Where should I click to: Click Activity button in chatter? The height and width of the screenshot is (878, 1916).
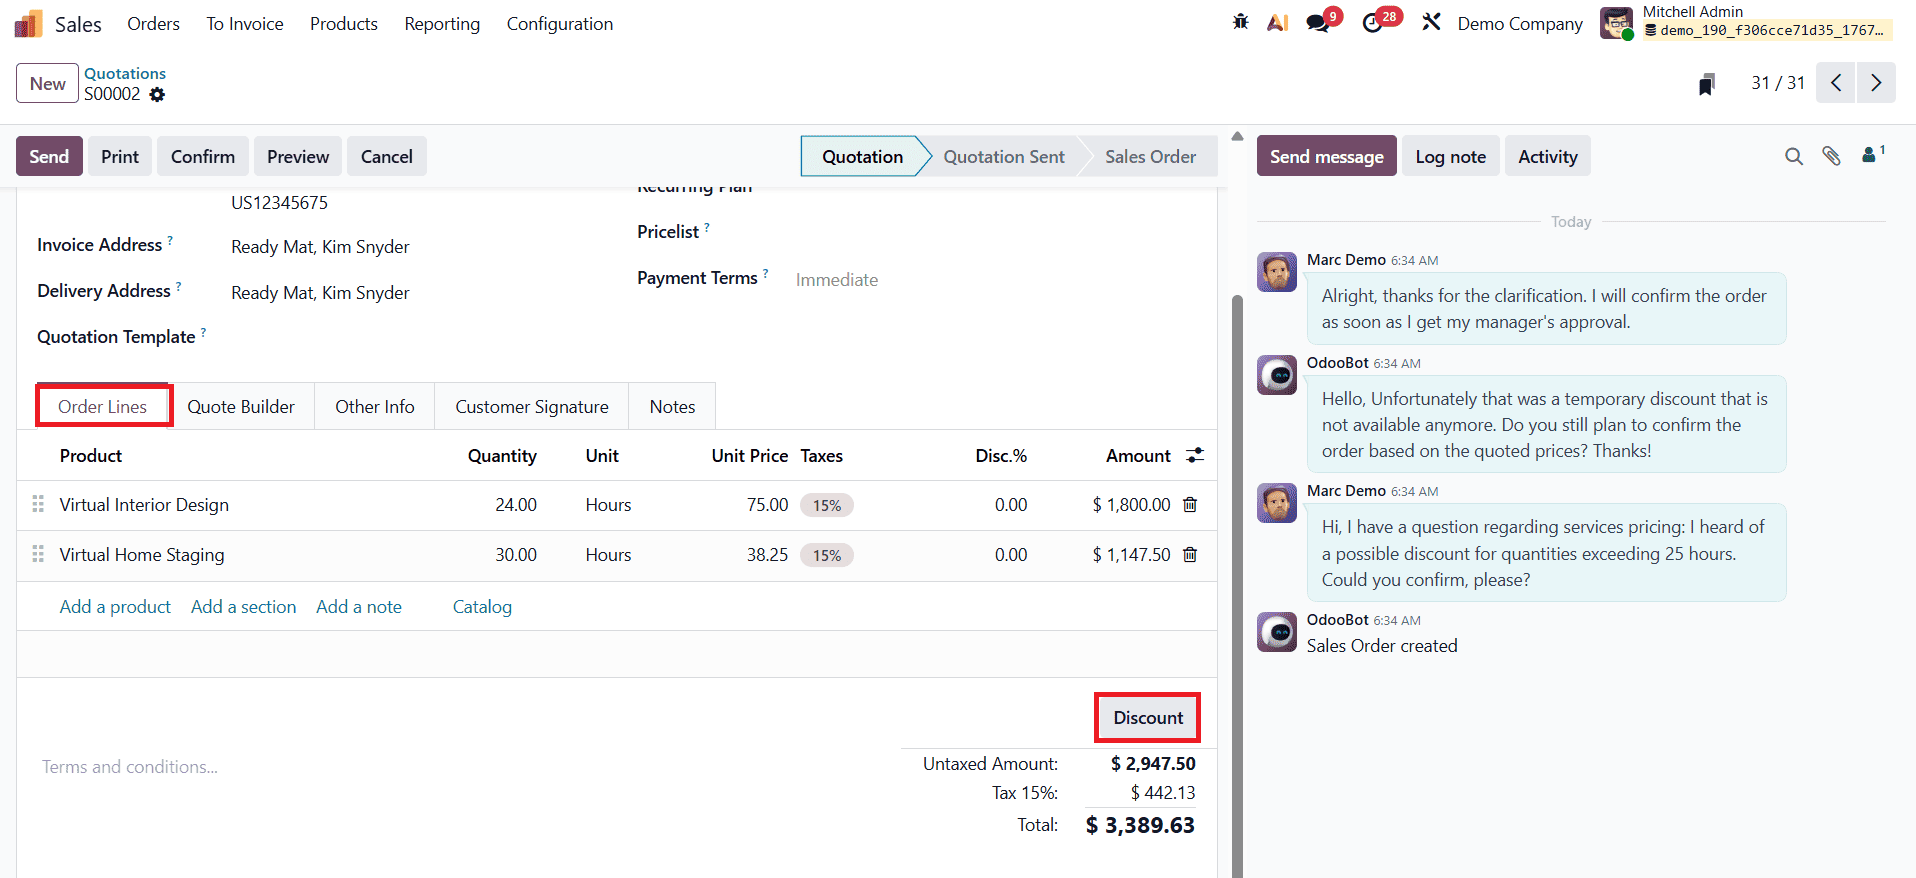[1548, 156]
